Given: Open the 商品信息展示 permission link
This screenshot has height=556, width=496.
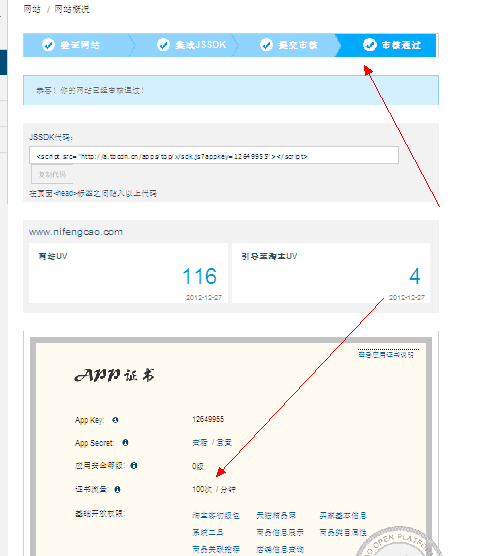Looking at the screenshot, I should 280,532.
